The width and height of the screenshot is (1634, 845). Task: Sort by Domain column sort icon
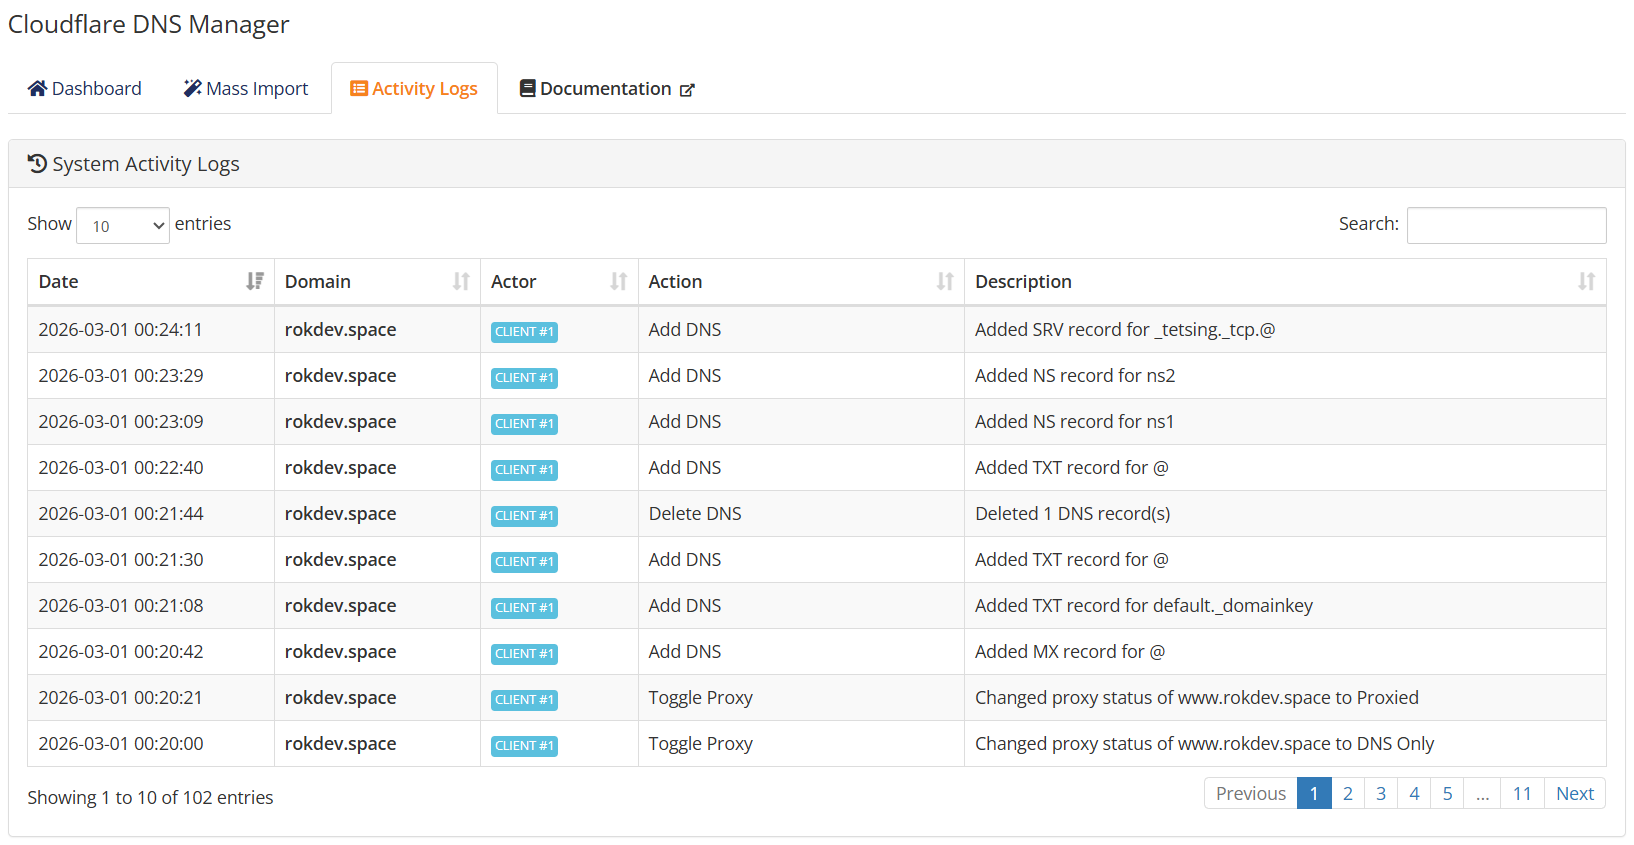pyautogui.click(x=461, y=281)
